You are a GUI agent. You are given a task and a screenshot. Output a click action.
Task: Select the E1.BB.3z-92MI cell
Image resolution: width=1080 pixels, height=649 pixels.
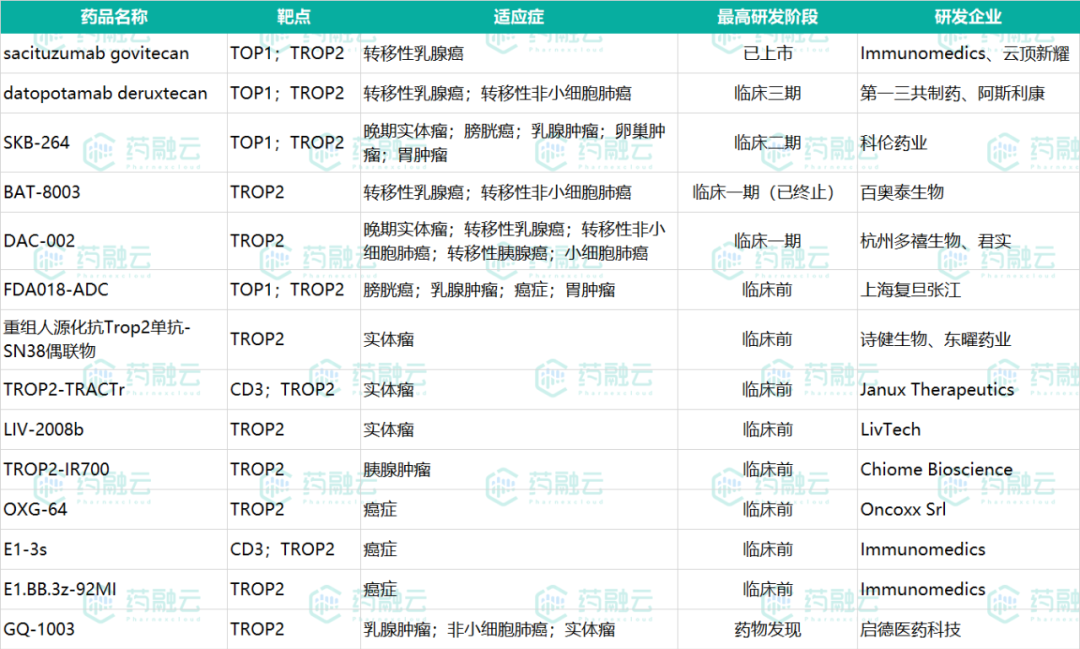[114, 590]
